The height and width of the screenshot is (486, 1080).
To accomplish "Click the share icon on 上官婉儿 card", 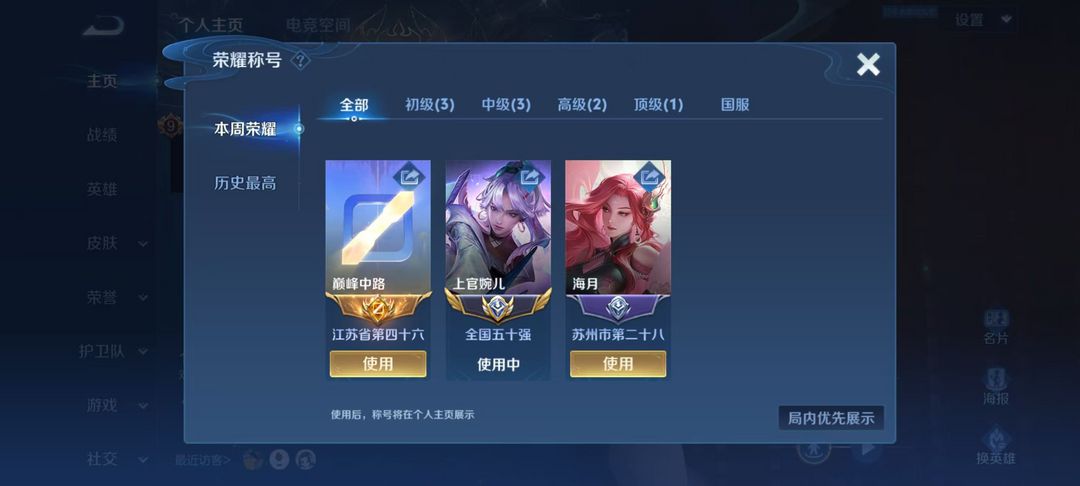I will 531,178.
